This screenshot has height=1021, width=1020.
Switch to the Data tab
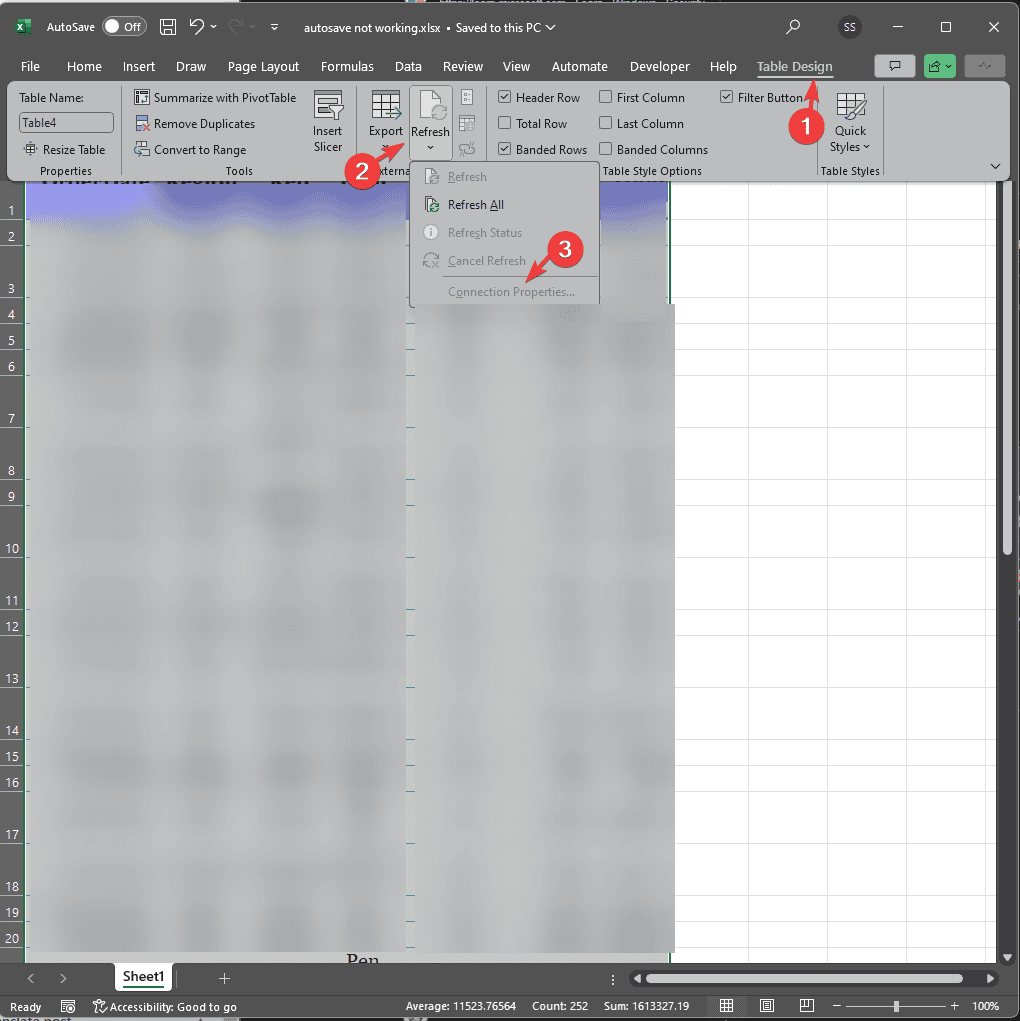[x=408, y=66]
